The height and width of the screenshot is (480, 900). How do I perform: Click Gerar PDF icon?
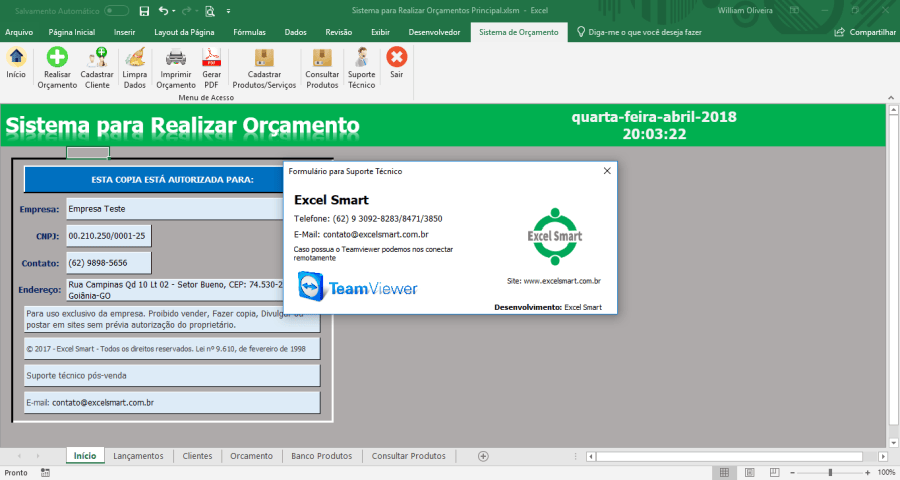(211, 57)
